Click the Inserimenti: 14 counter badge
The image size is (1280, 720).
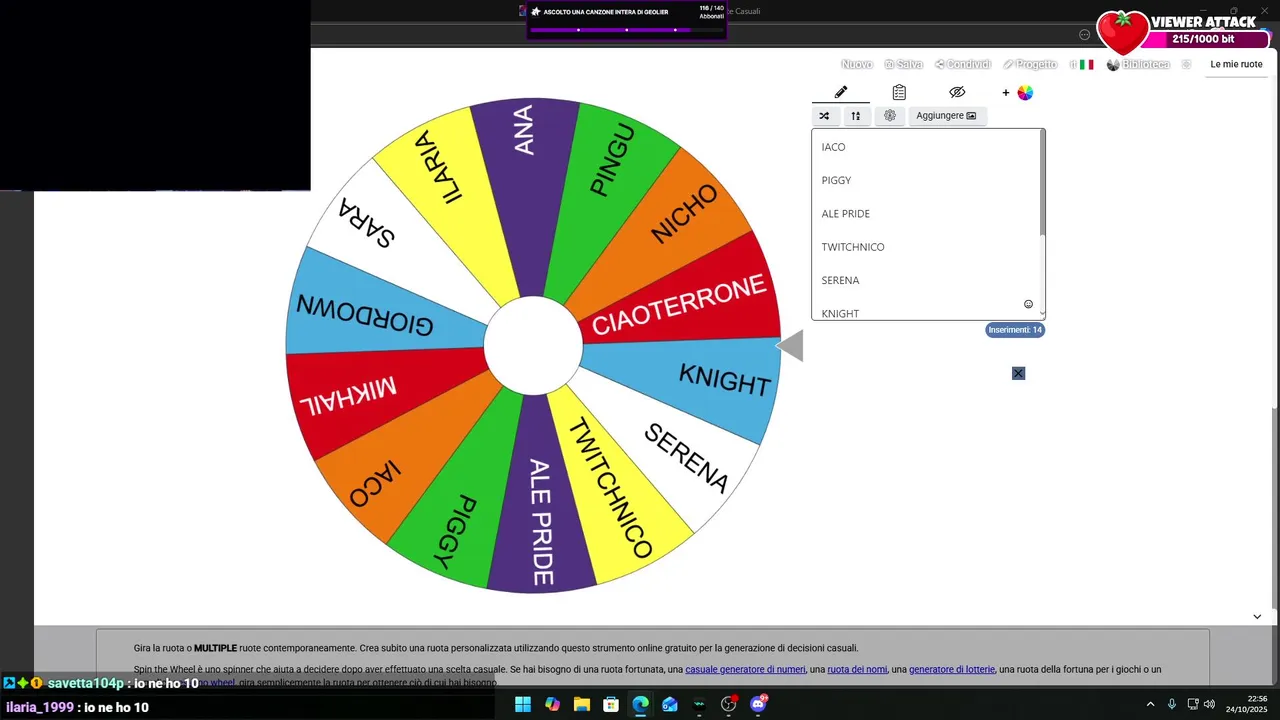coord(1015,330)
